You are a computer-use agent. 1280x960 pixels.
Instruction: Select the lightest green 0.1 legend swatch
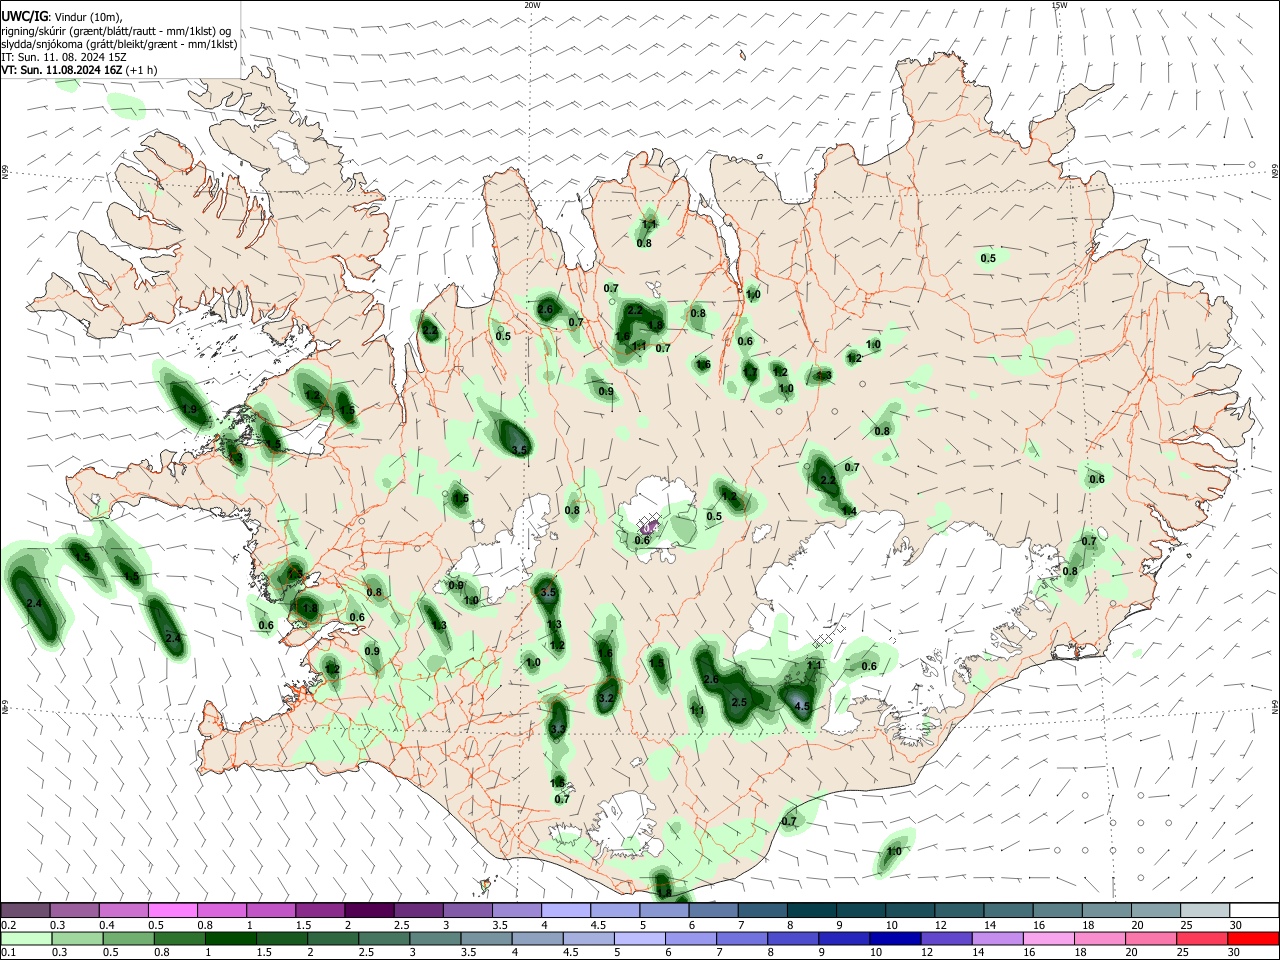[26, 939]
